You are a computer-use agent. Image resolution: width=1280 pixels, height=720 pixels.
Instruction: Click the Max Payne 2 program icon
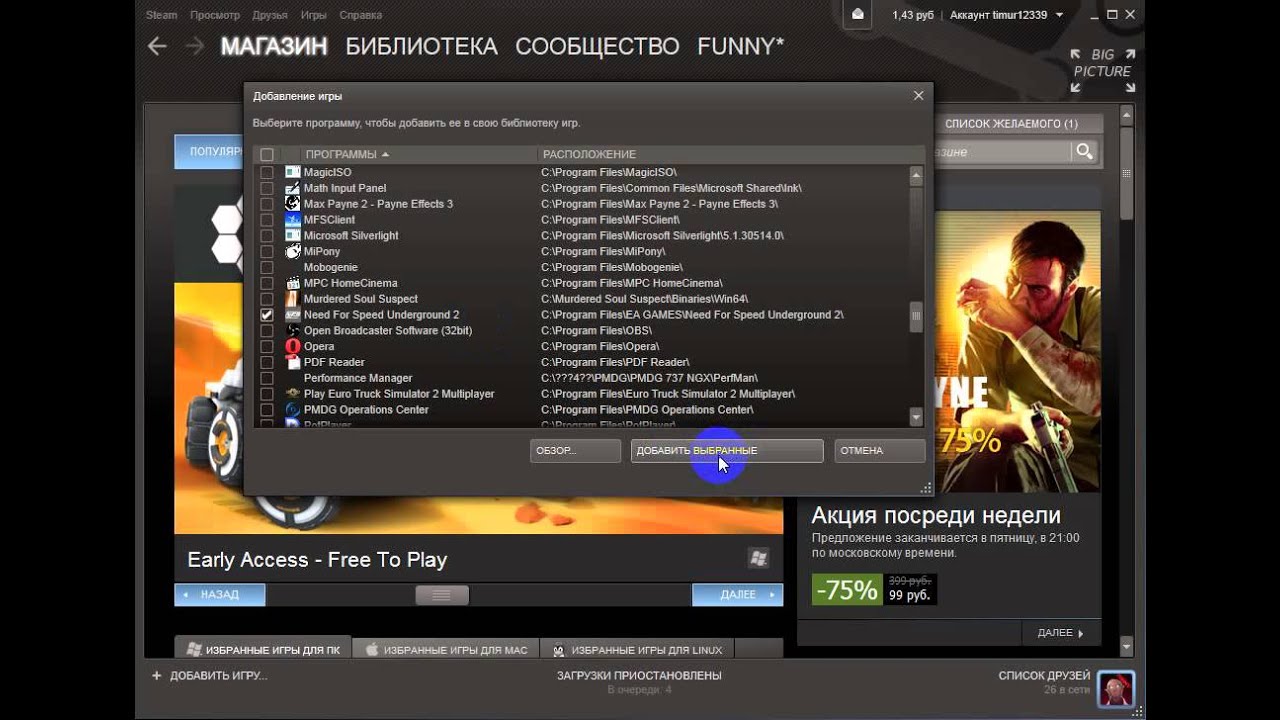(x=292, y=204)
